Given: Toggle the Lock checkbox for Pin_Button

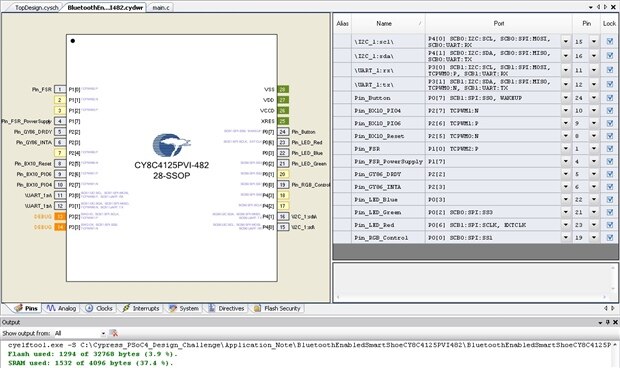Looking at the screenshot, I should coord(609,98).
